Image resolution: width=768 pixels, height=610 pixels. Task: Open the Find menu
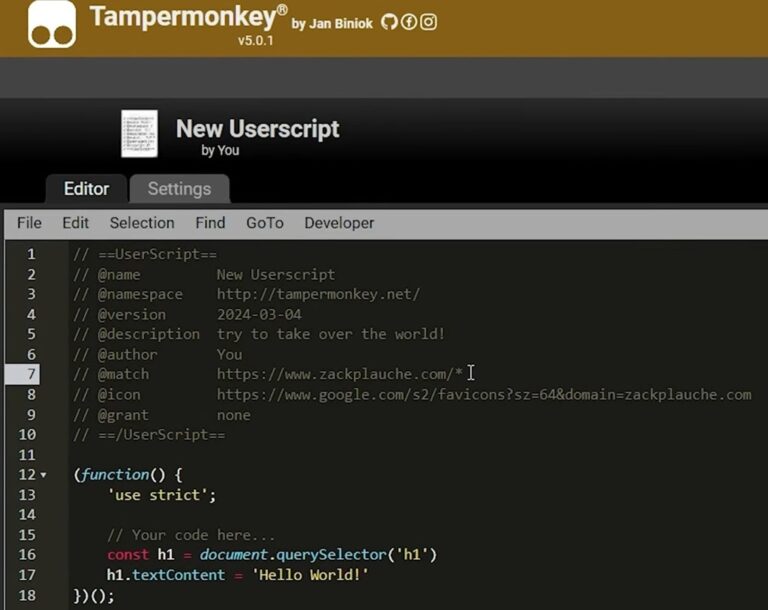[x=210, y=223]
